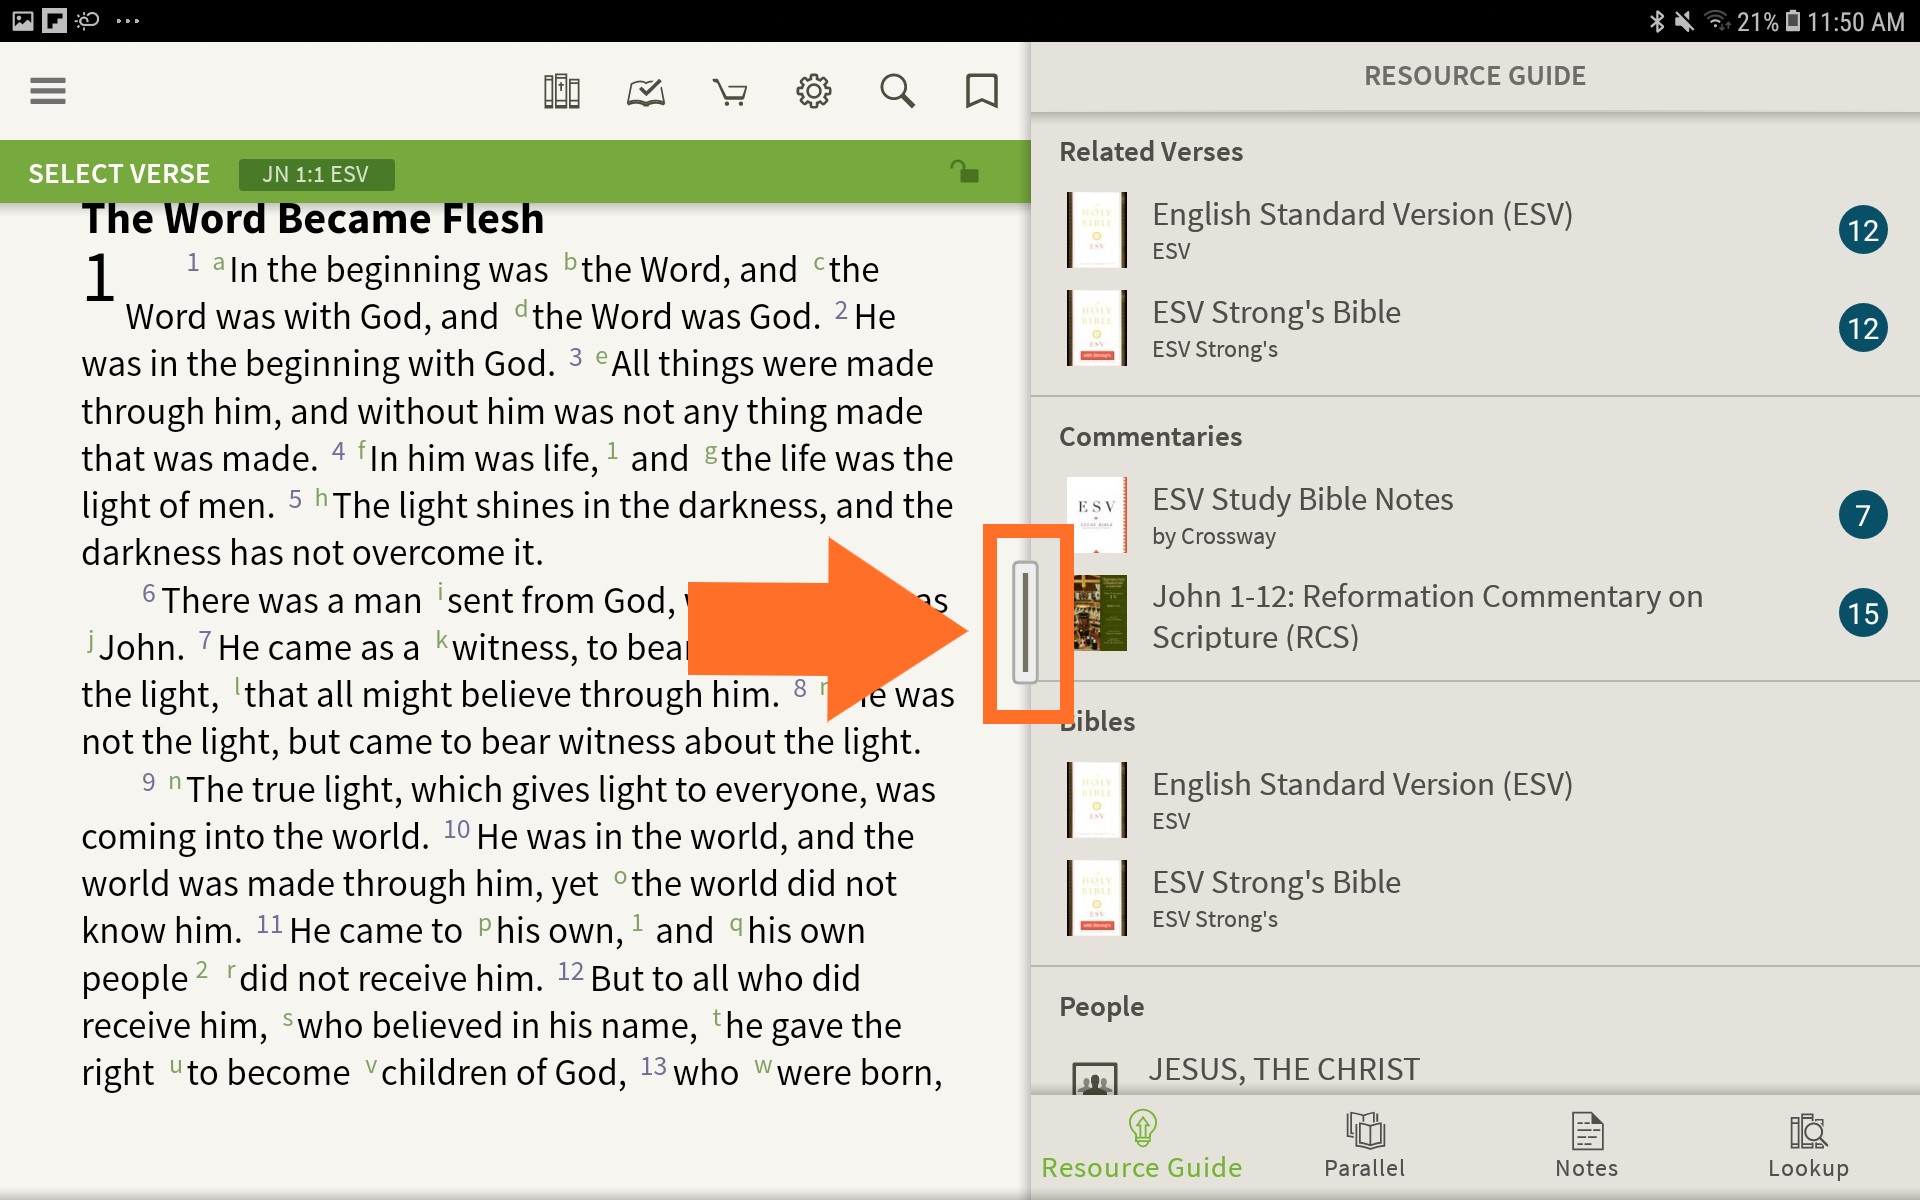Switch to the Lookup tab
The width and height of the screenshot is (1920, 1200).
1808,1146
